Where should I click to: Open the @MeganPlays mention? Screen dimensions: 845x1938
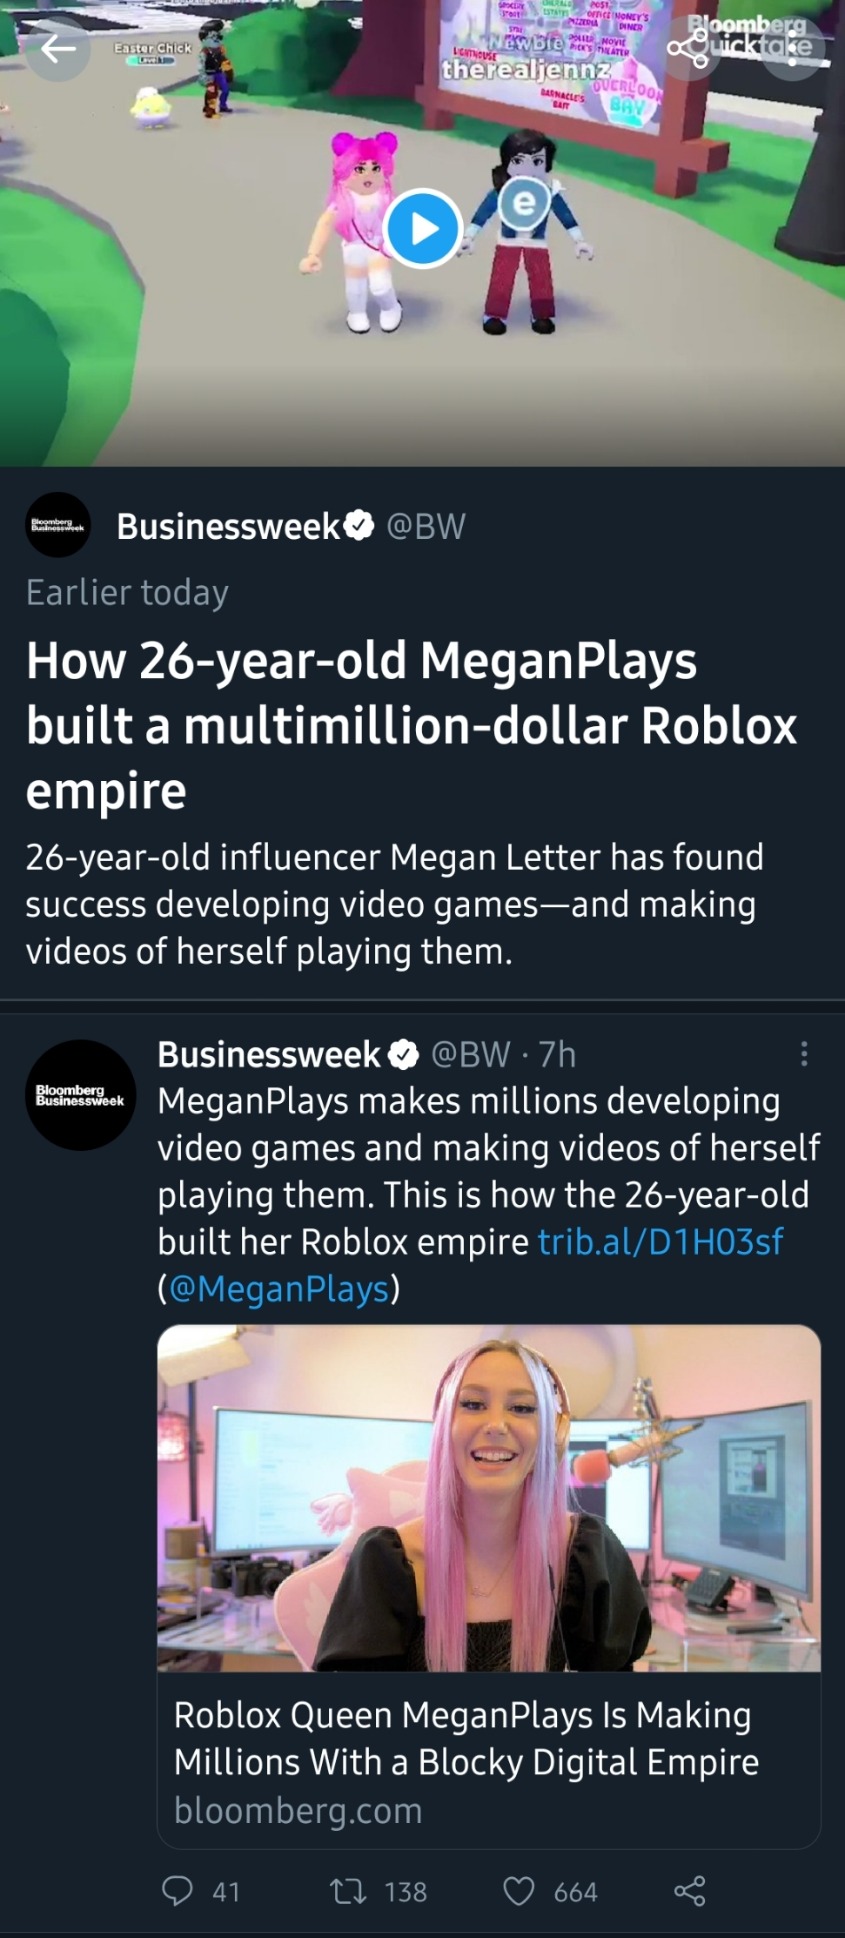point(278,1289)
